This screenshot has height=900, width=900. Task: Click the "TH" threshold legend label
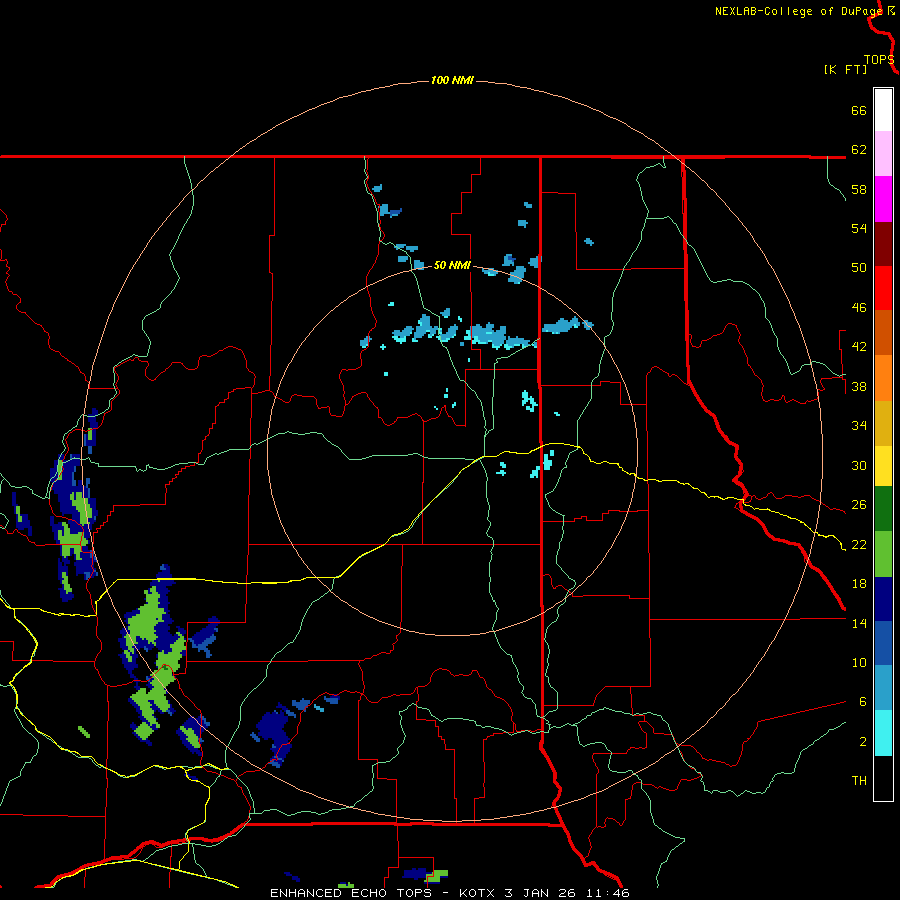(859, 781)
